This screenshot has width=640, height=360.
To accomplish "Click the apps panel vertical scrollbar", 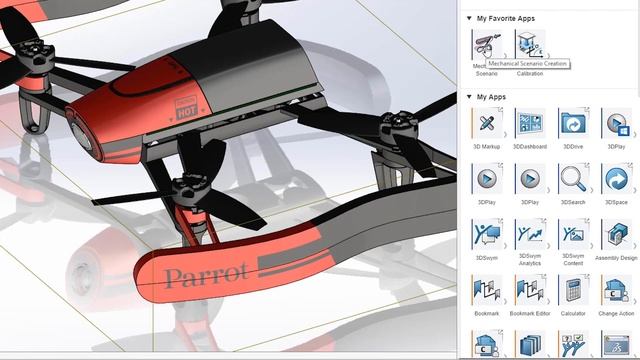I will pos(638,49).
